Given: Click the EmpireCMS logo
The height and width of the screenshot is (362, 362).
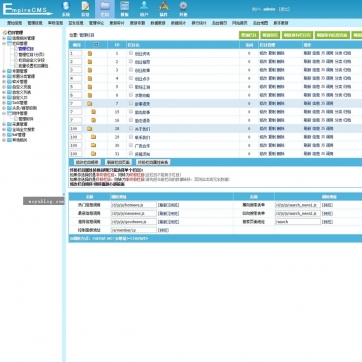Looking at the screenshot, I should click(x=27, y=10).
